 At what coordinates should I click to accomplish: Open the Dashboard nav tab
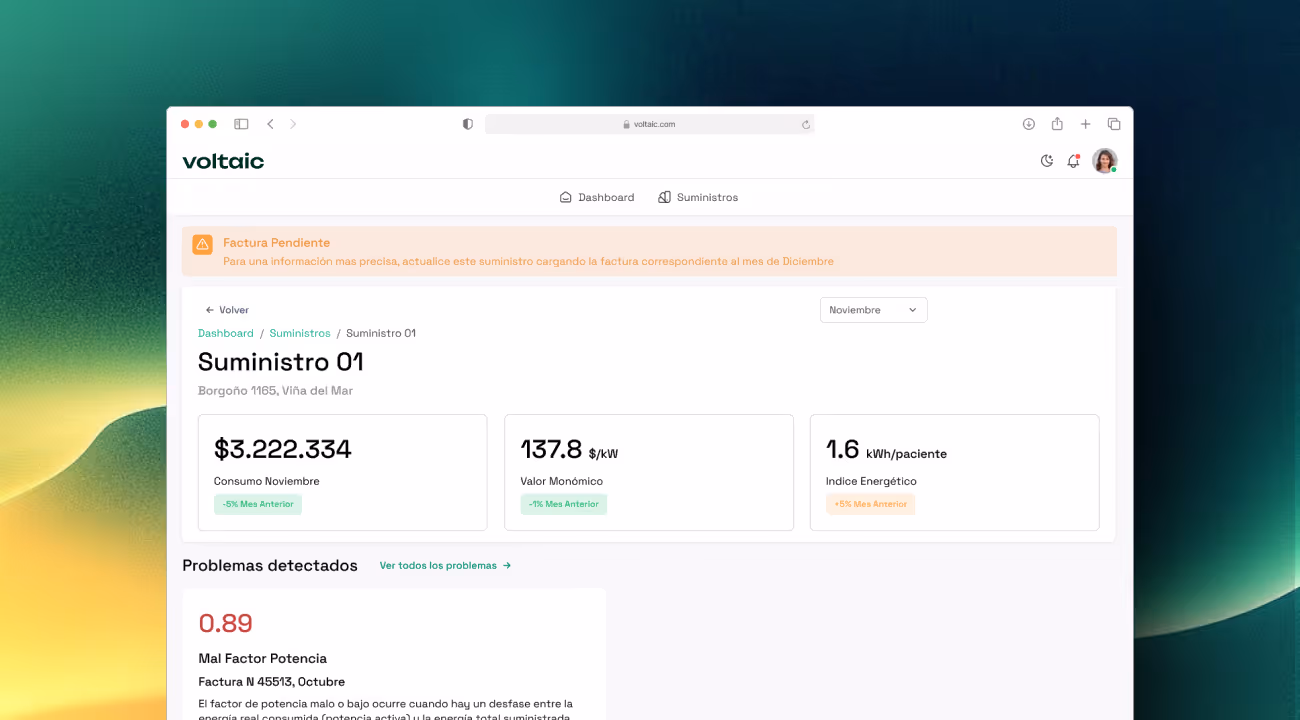coord(597,197)
